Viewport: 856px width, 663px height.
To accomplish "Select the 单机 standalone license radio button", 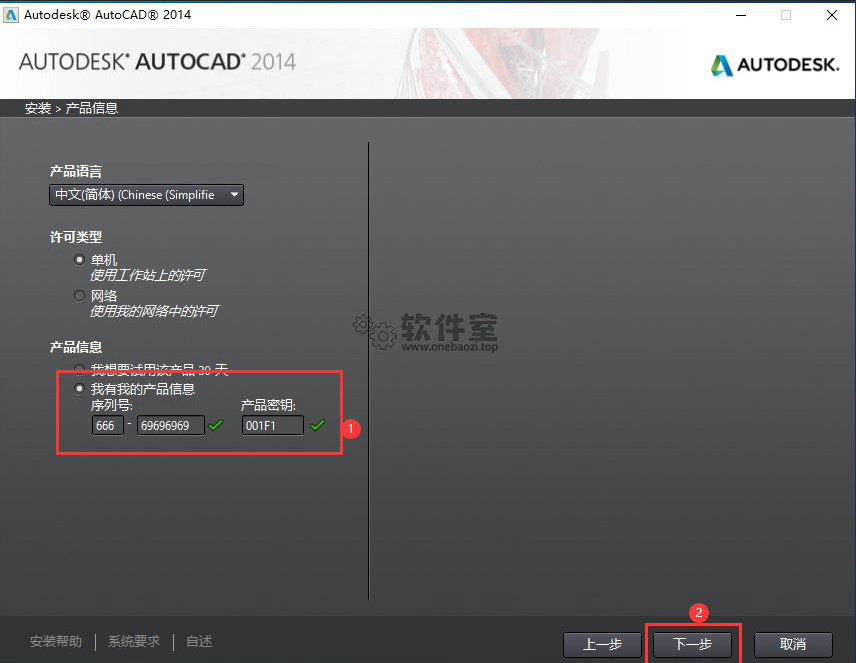I will pos(80,259).
